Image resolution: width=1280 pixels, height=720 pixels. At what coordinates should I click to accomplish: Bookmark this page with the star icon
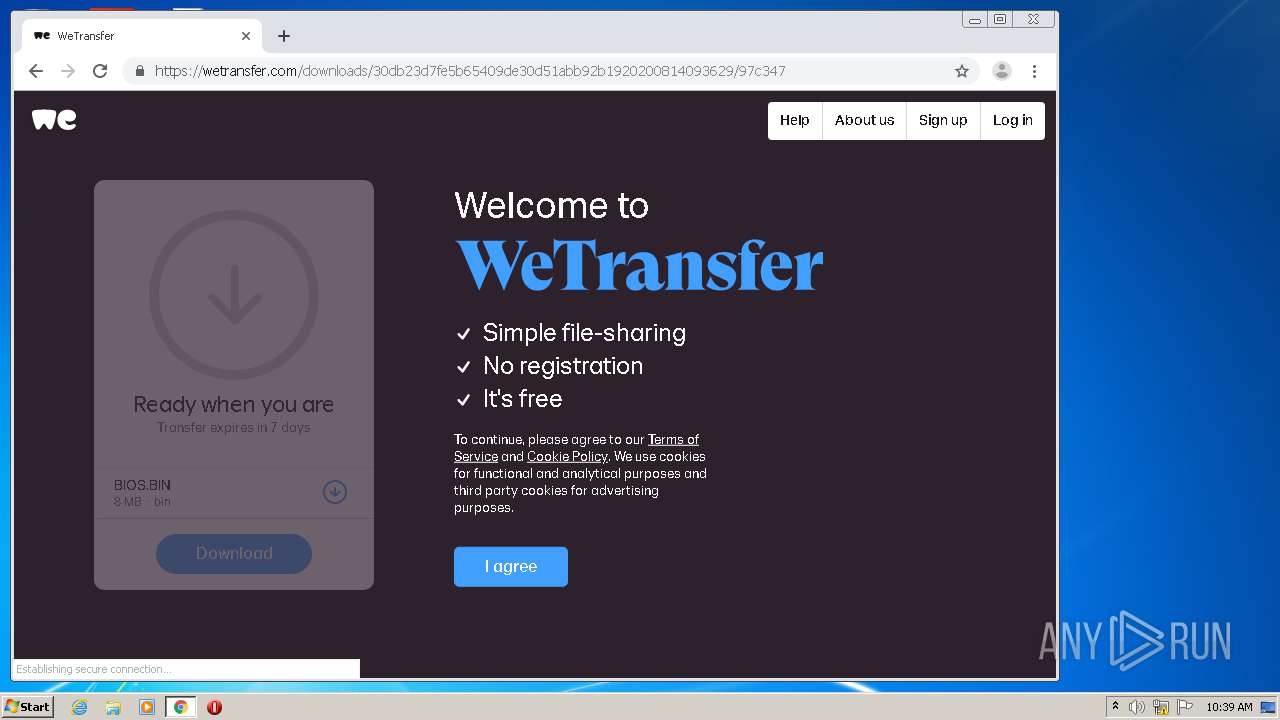[x=962, y=71]
